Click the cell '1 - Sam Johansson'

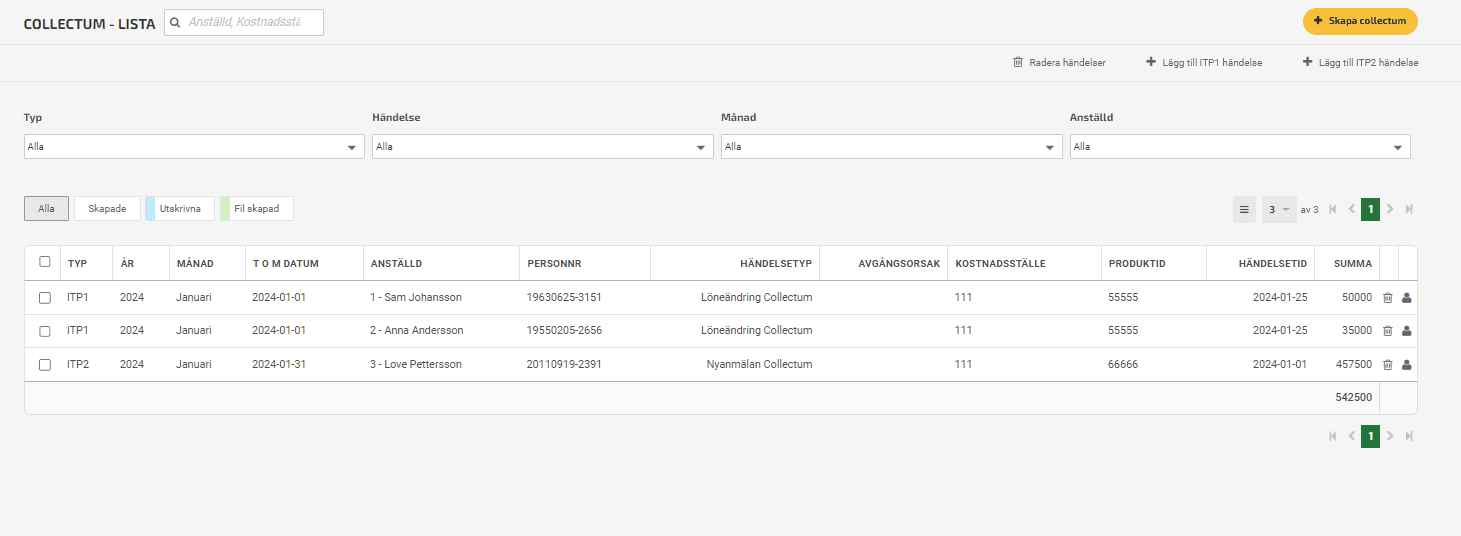[x=416, y=298]
